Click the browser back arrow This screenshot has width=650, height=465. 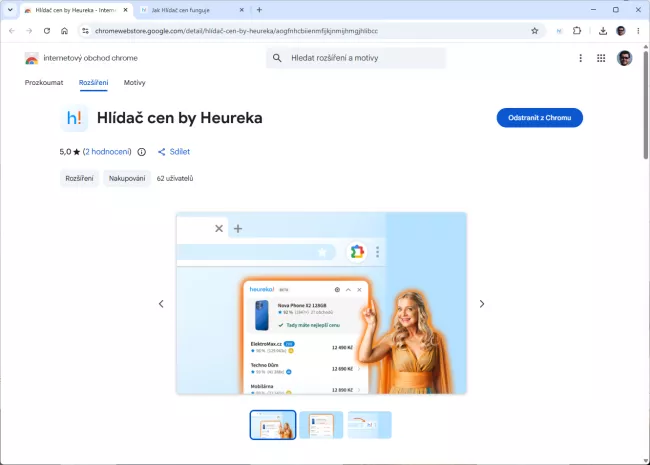12,31
